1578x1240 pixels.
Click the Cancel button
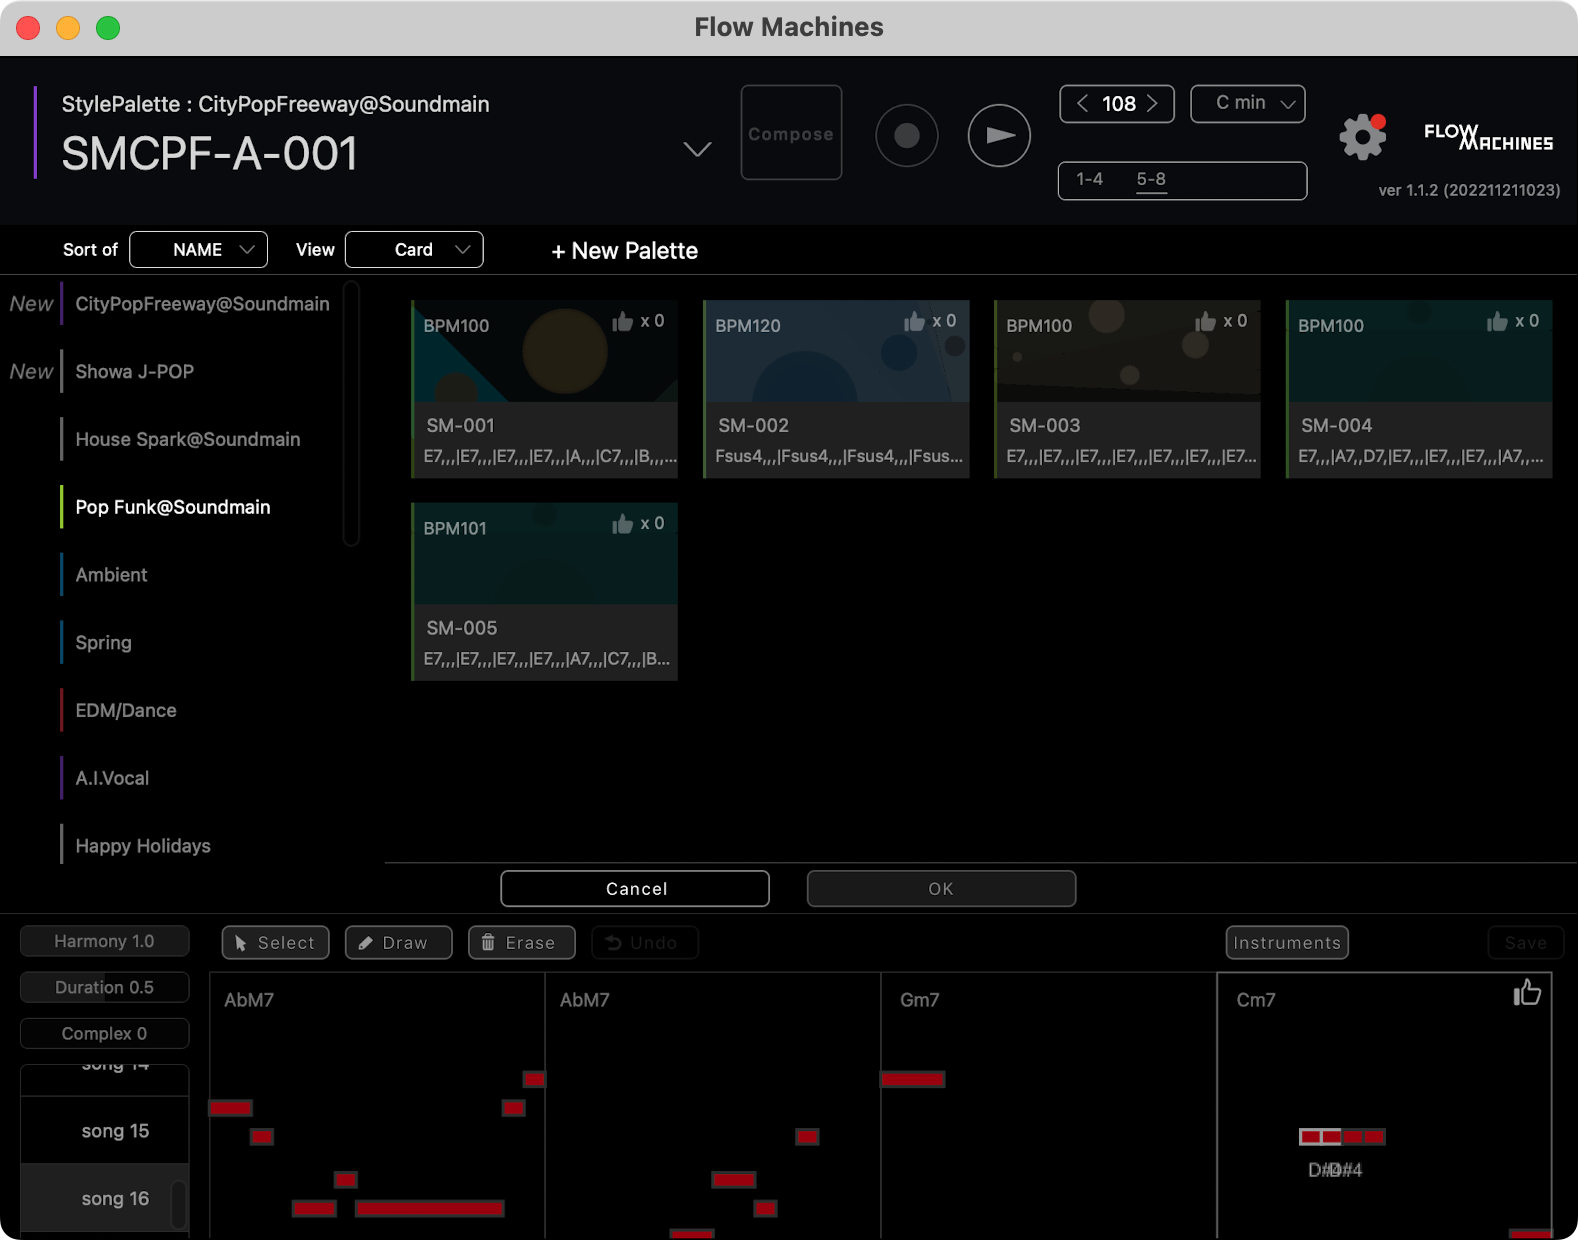635,889
